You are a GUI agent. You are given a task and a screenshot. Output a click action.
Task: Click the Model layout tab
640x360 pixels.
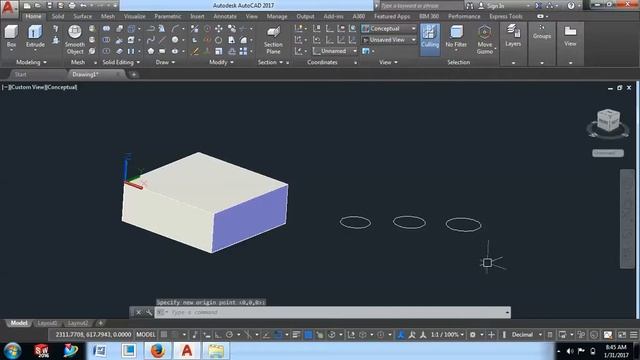tap(19, 323)
